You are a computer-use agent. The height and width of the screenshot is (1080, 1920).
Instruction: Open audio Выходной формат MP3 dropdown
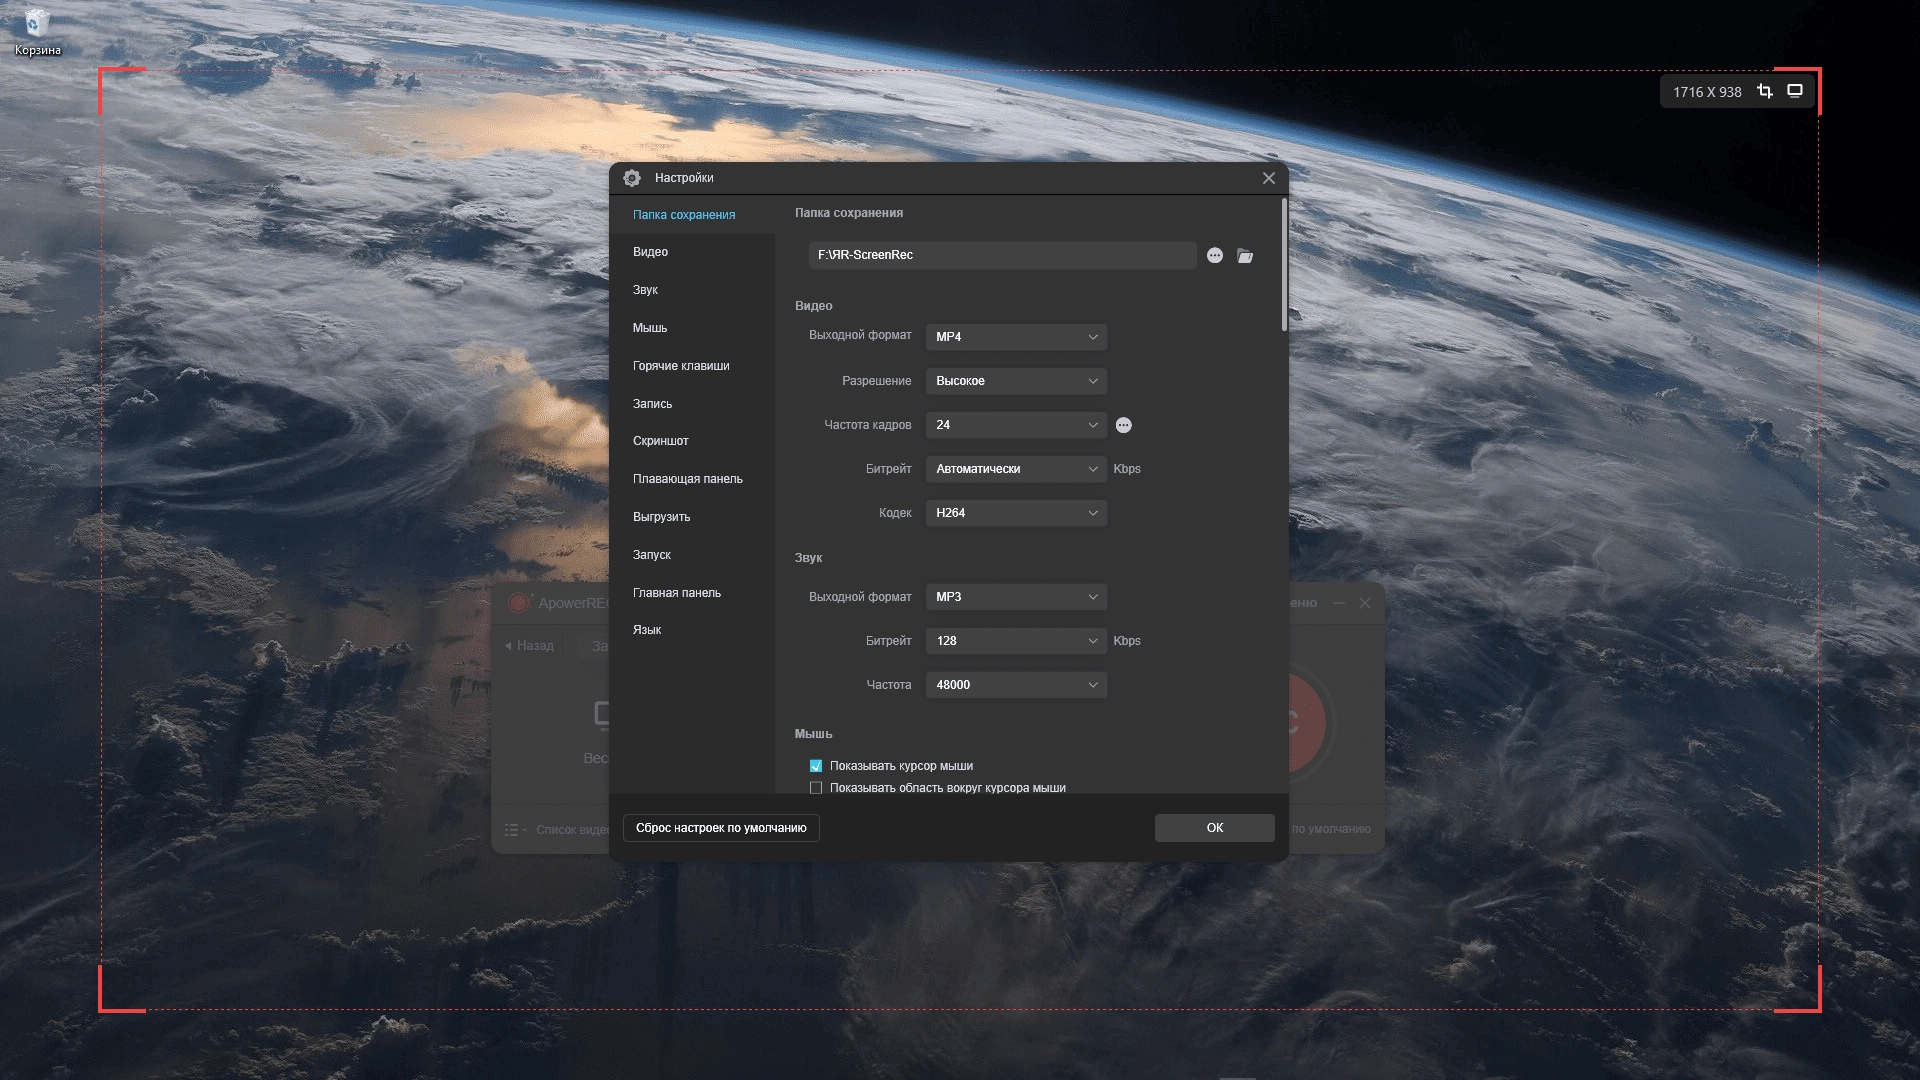coord(1016,597)
